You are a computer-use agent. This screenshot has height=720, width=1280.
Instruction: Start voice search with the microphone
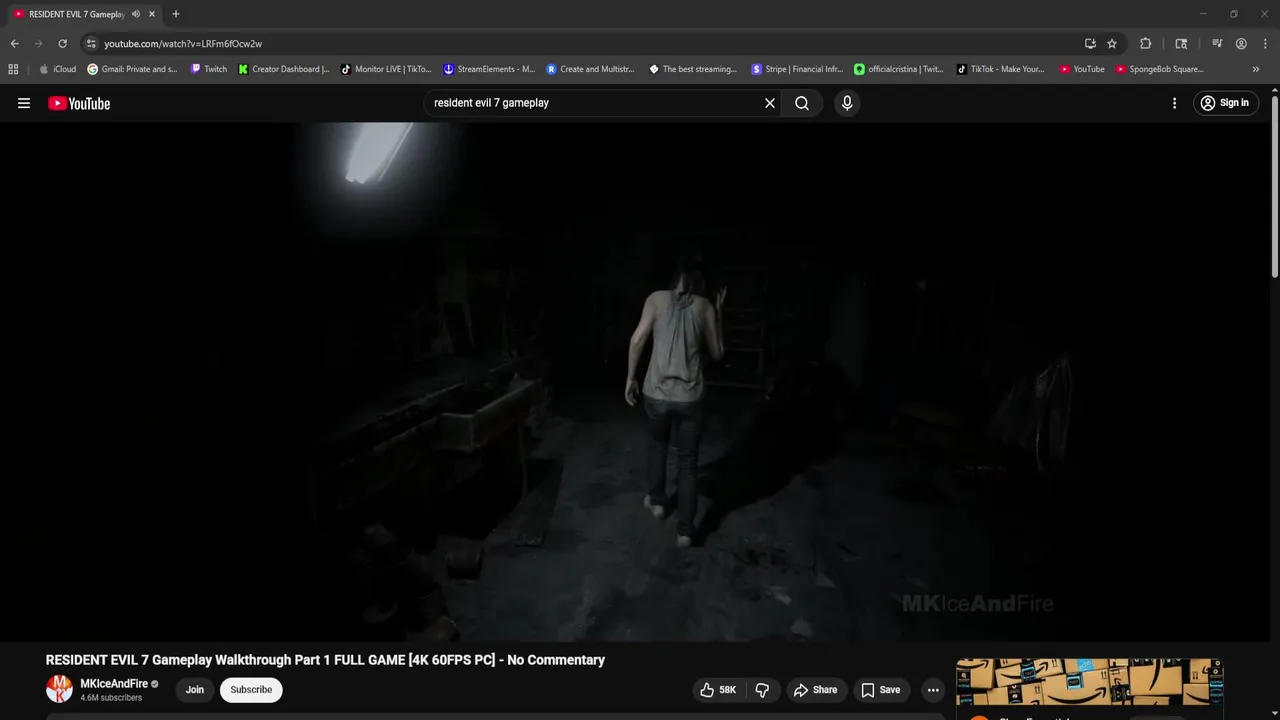(847, 103)
